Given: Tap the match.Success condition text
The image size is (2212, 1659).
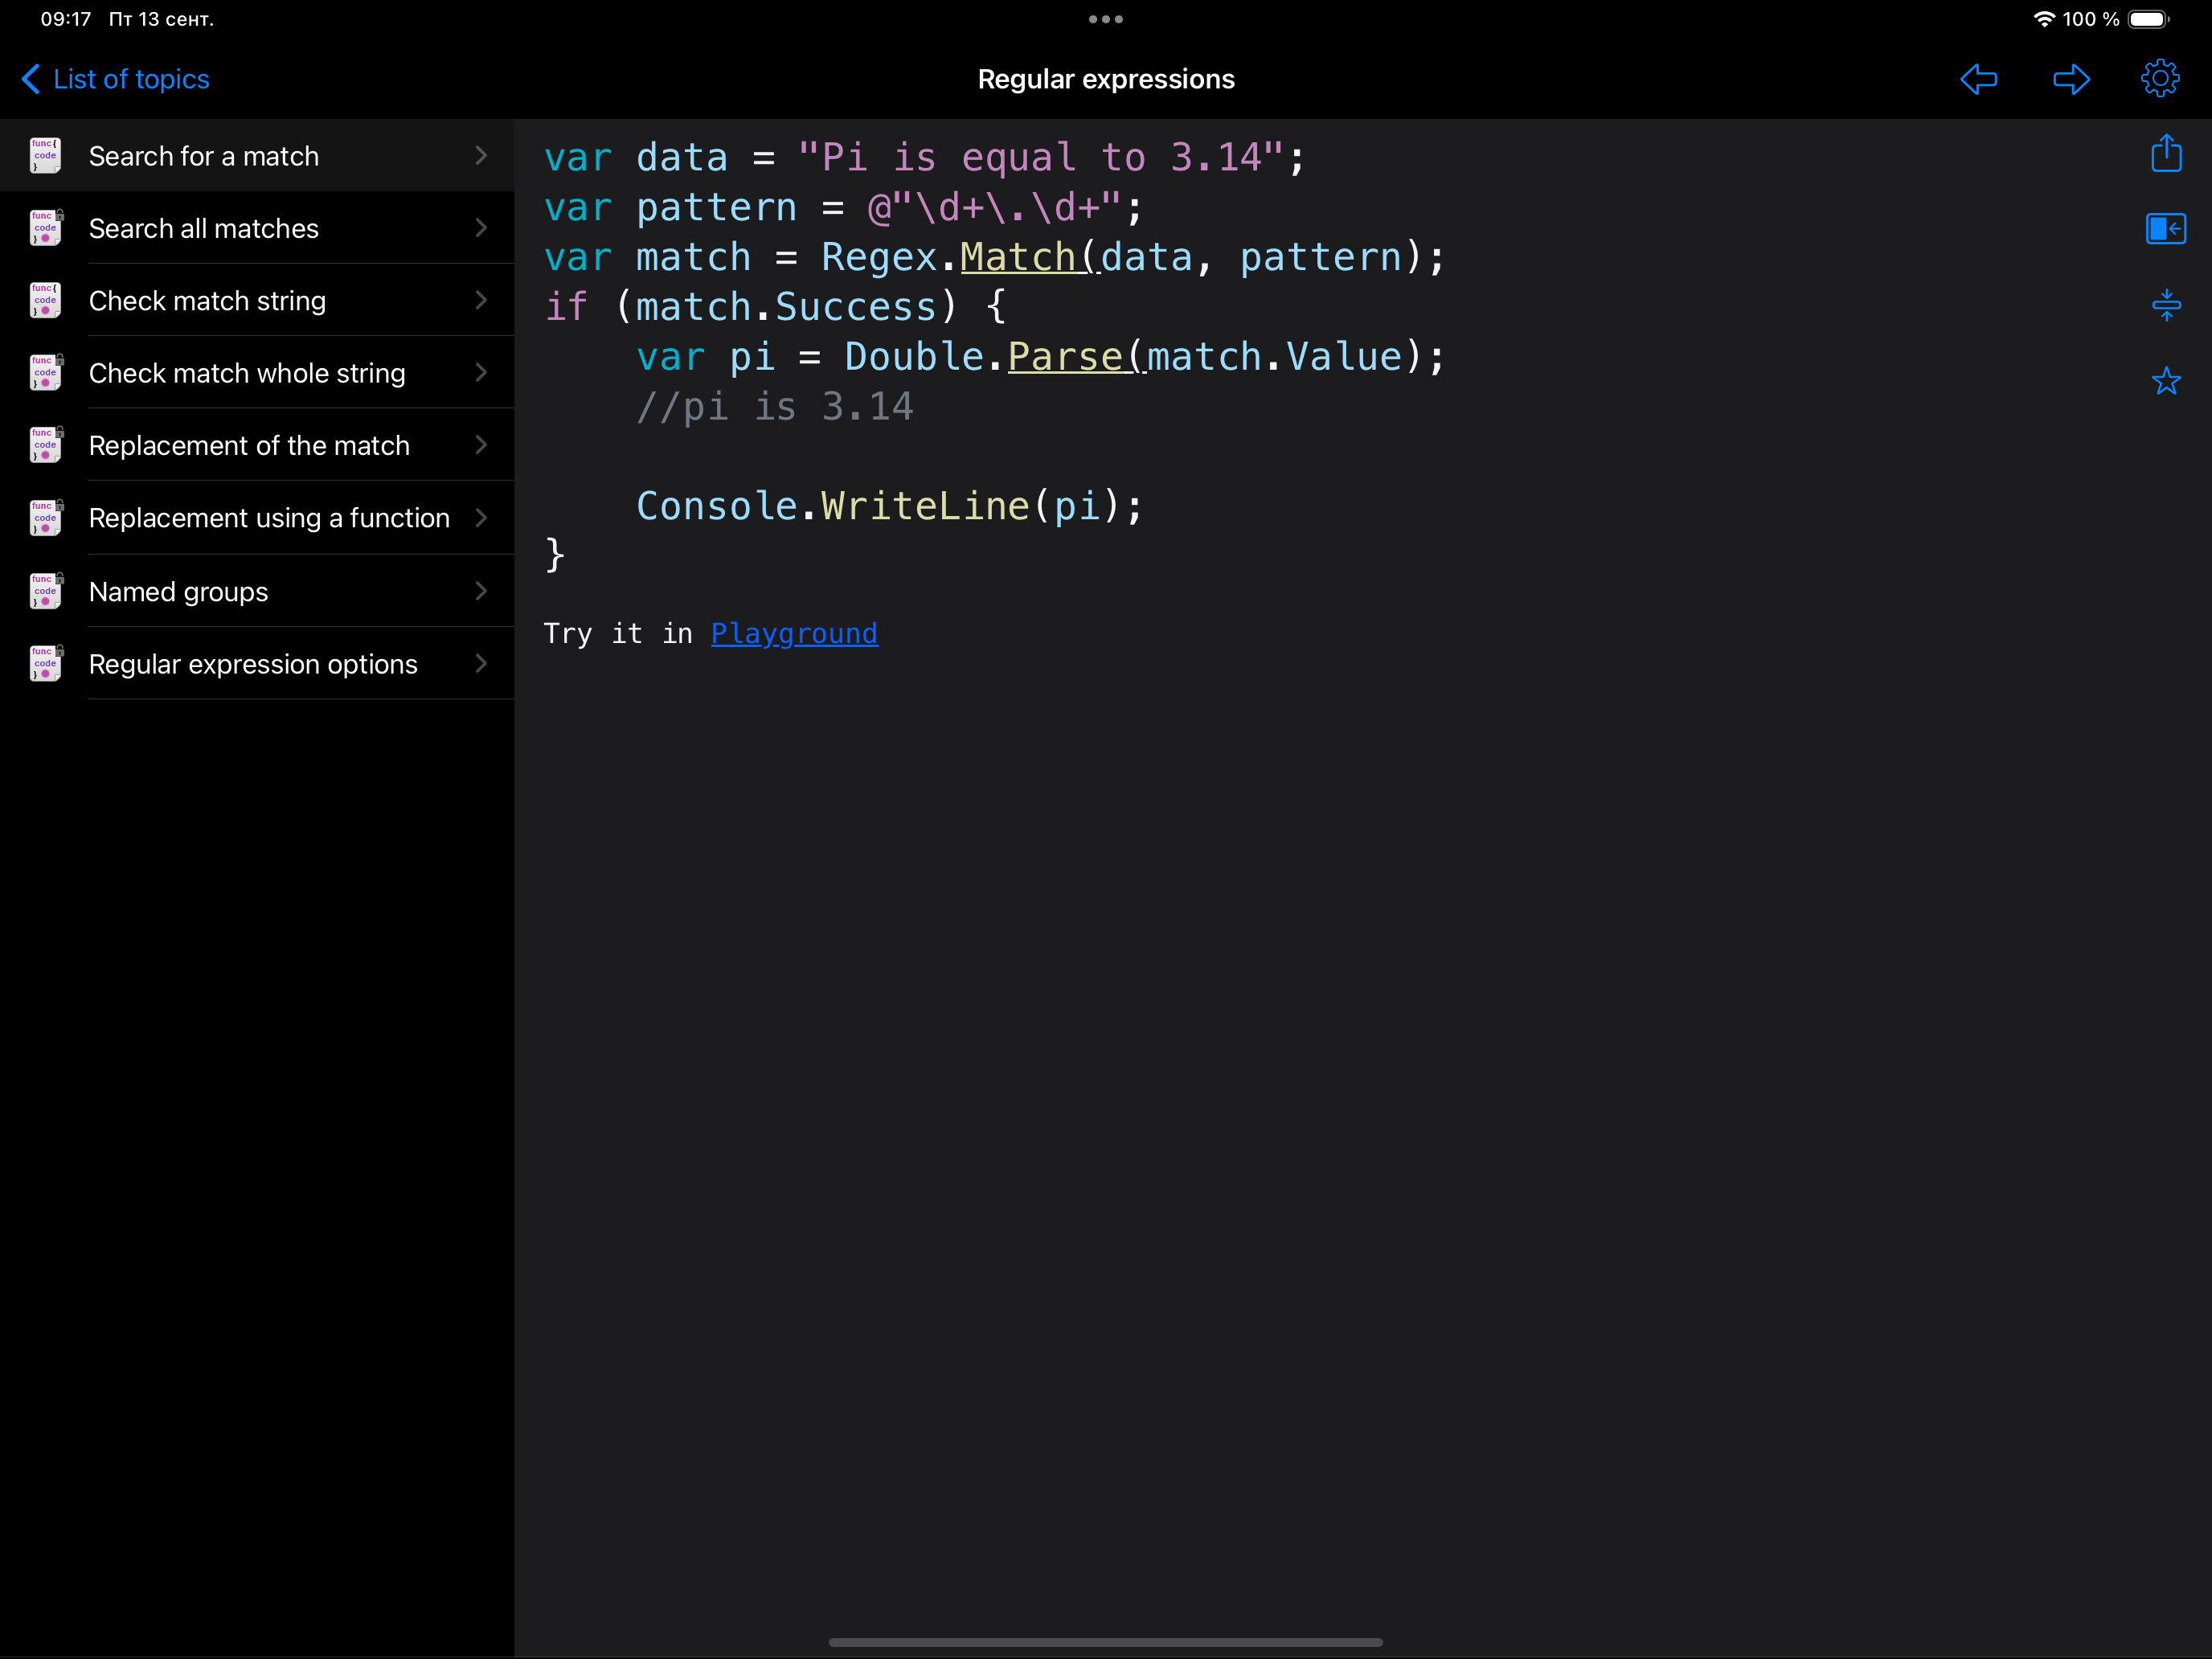Looking at the screenshot, I should coord(787,307).
